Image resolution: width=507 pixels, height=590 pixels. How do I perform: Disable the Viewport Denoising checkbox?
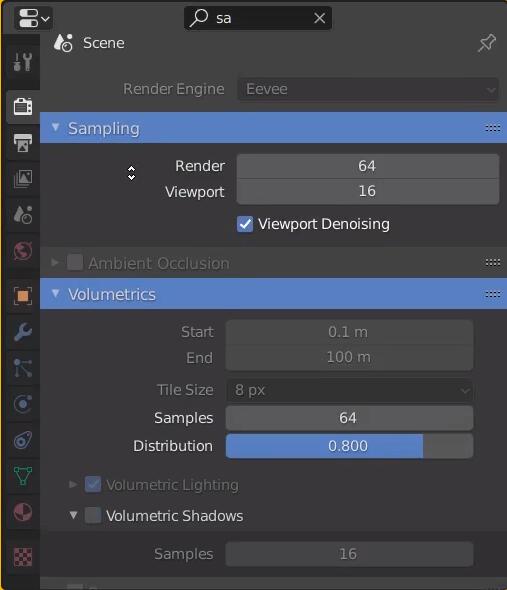245,224
